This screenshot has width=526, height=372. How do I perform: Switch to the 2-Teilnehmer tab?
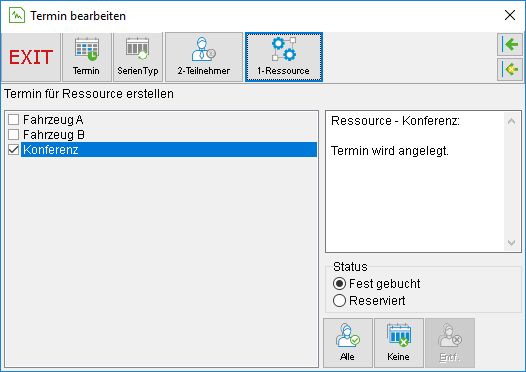tap(204, 57)
